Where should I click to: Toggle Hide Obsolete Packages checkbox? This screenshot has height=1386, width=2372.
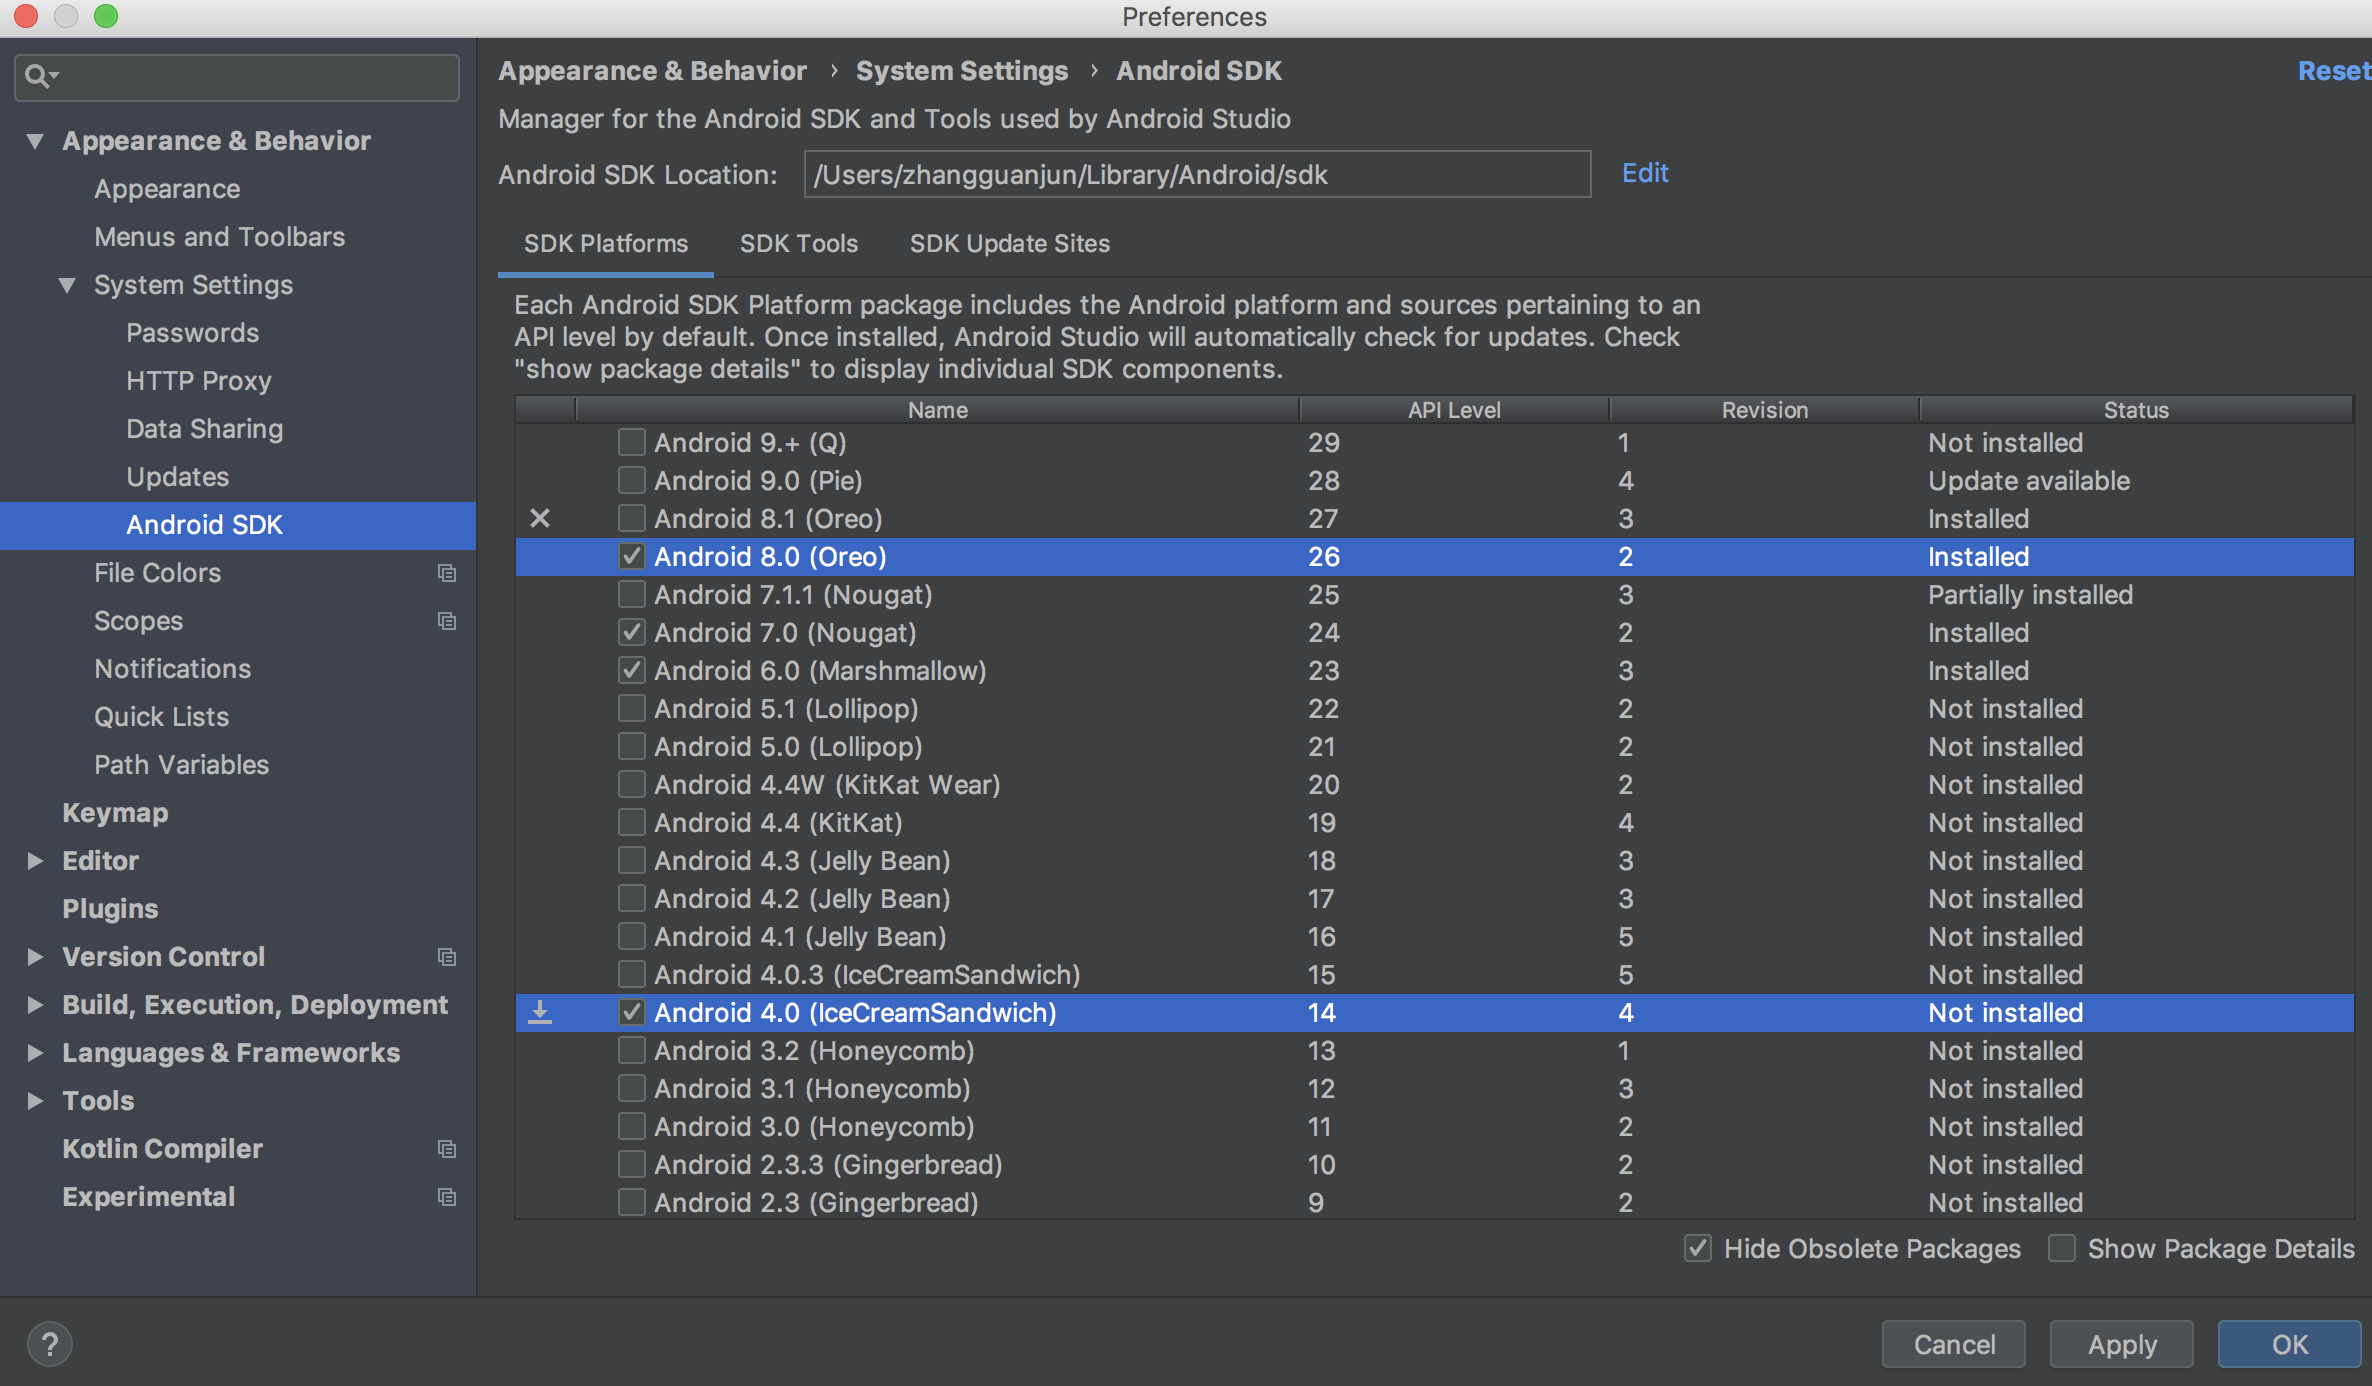(1697, 1248)
